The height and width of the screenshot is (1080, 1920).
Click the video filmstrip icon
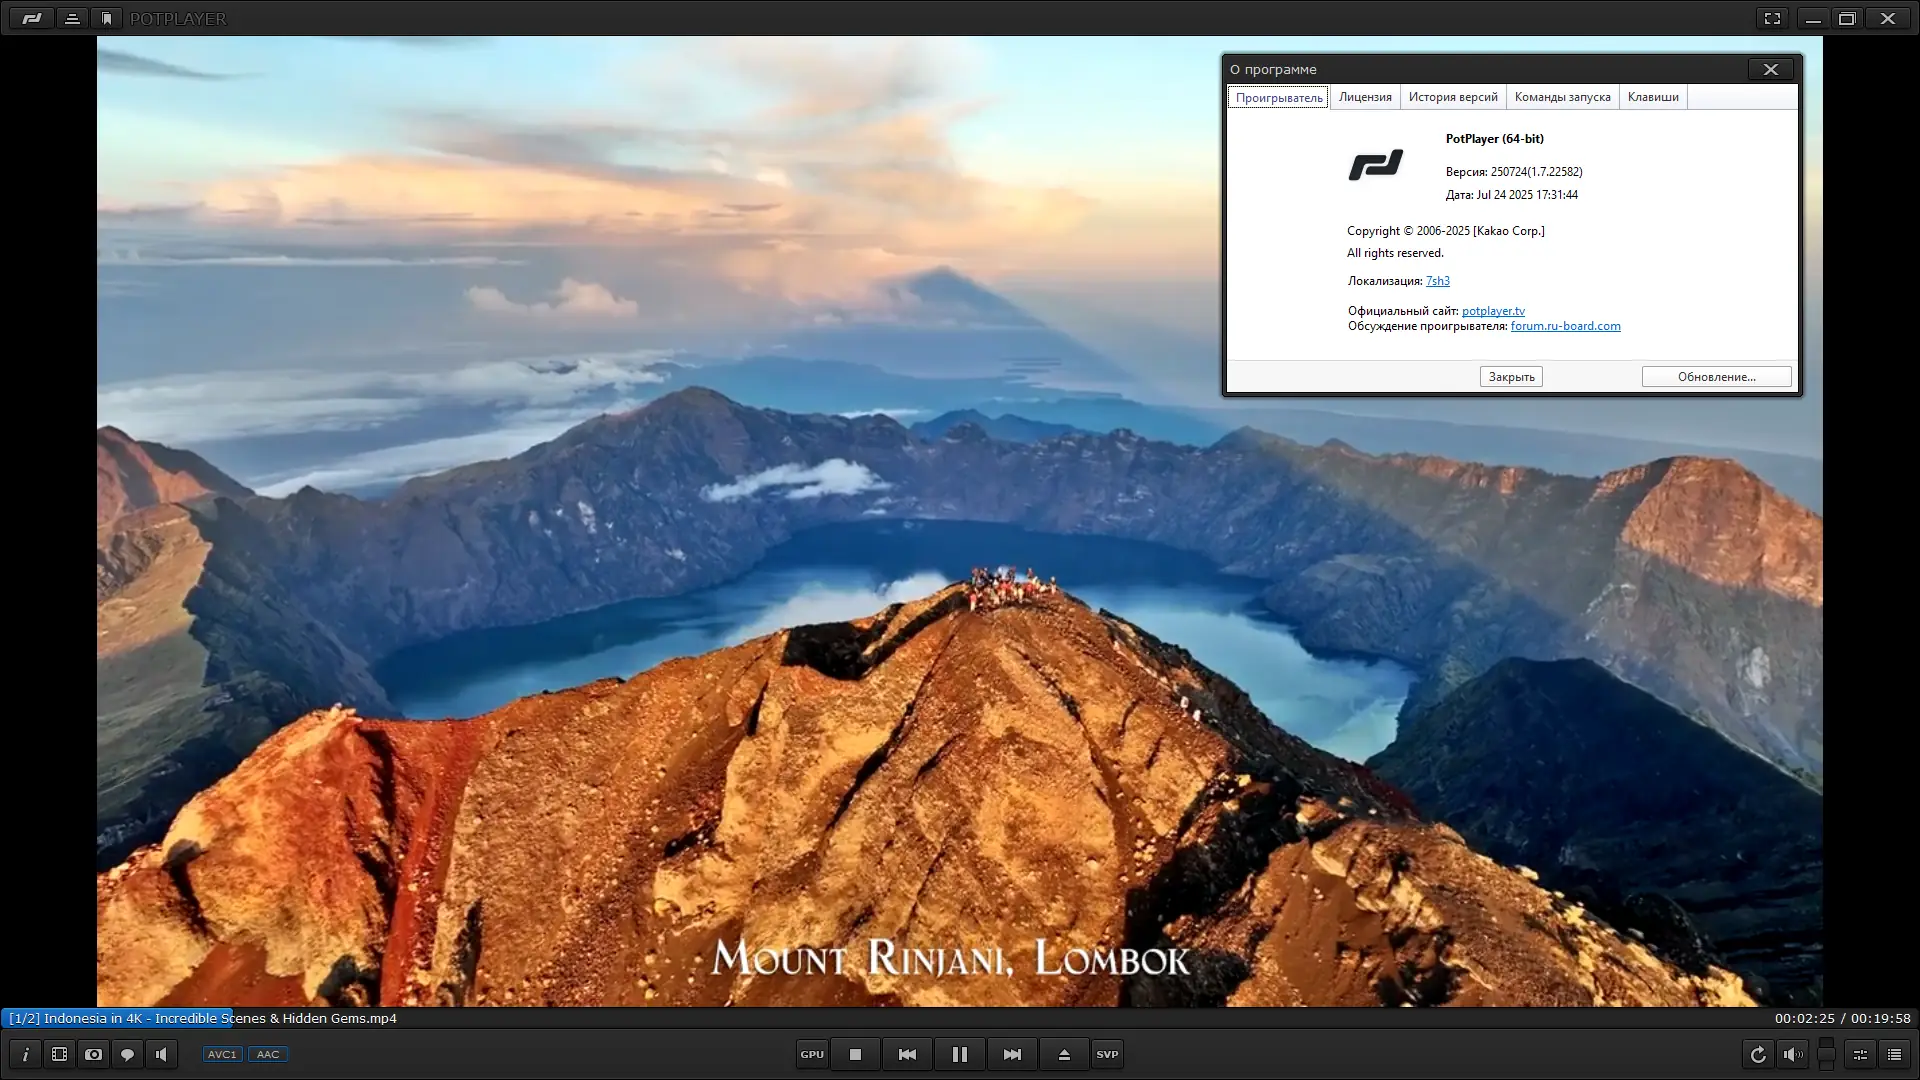point(60,1054)
